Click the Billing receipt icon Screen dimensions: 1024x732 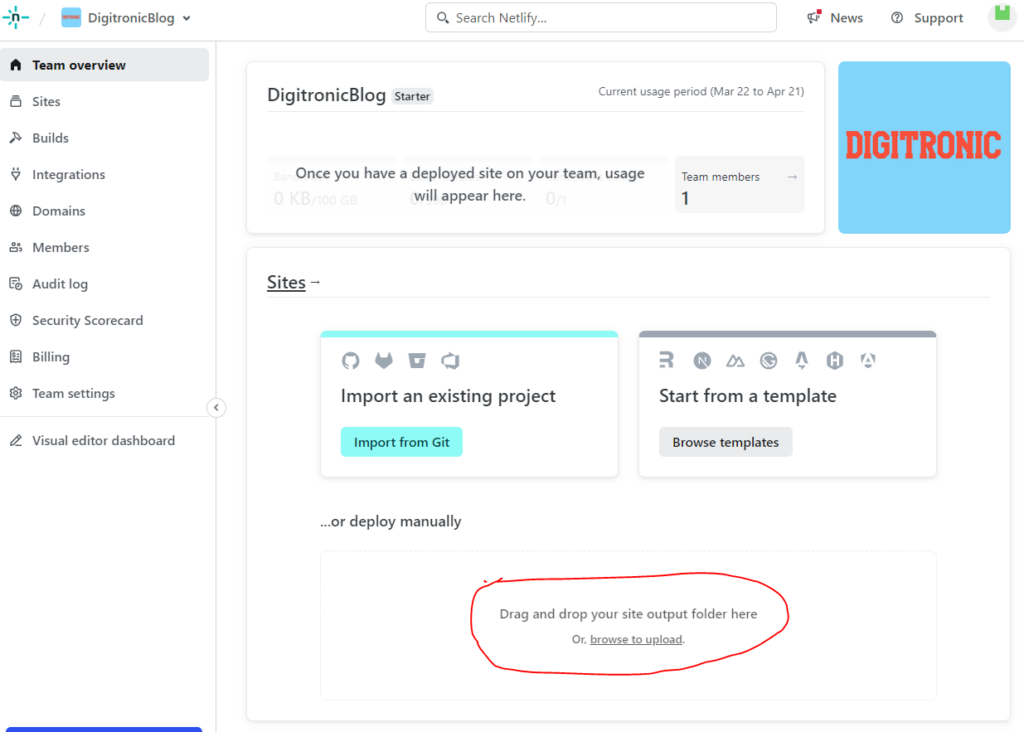(x=16, y=357)
